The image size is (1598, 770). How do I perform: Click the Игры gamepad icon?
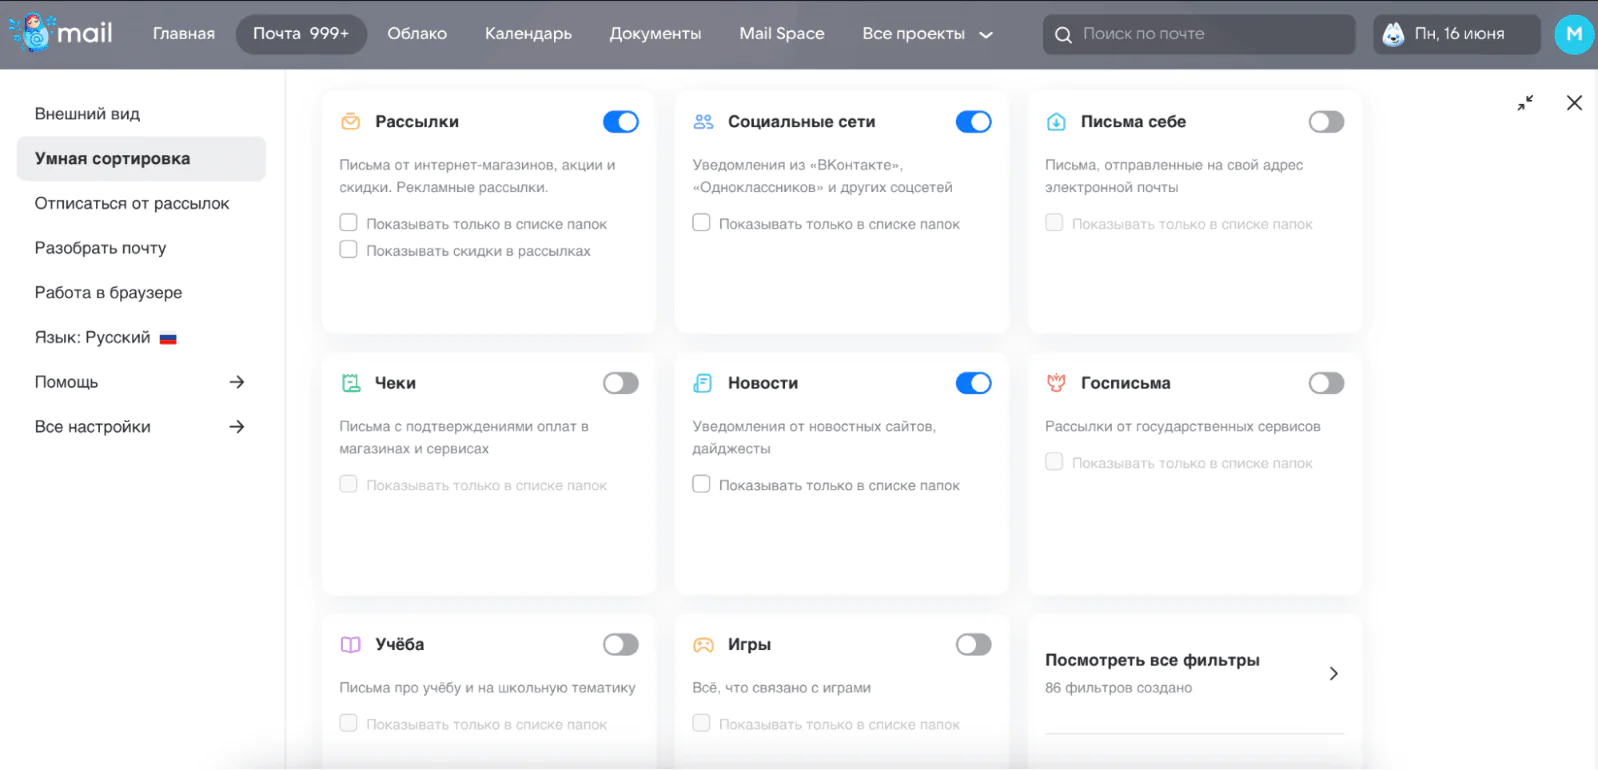tap(703, 645)
